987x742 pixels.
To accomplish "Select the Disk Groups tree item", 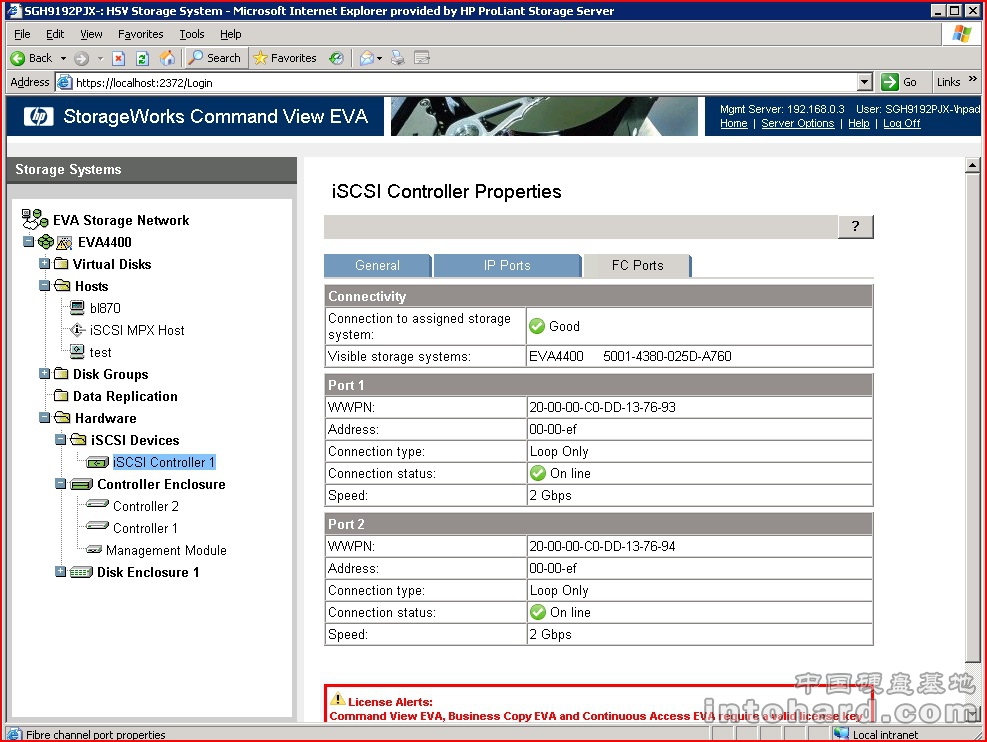I will pos(111,374).
